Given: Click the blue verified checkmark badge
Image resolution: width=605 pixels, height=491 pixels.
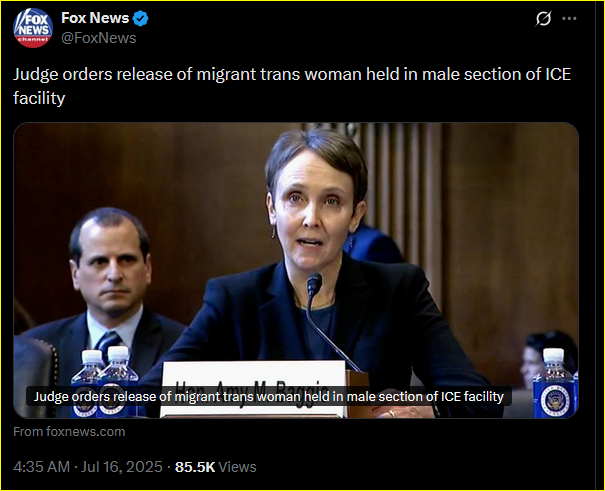Looking at the screenshot, I should (141, 19).
